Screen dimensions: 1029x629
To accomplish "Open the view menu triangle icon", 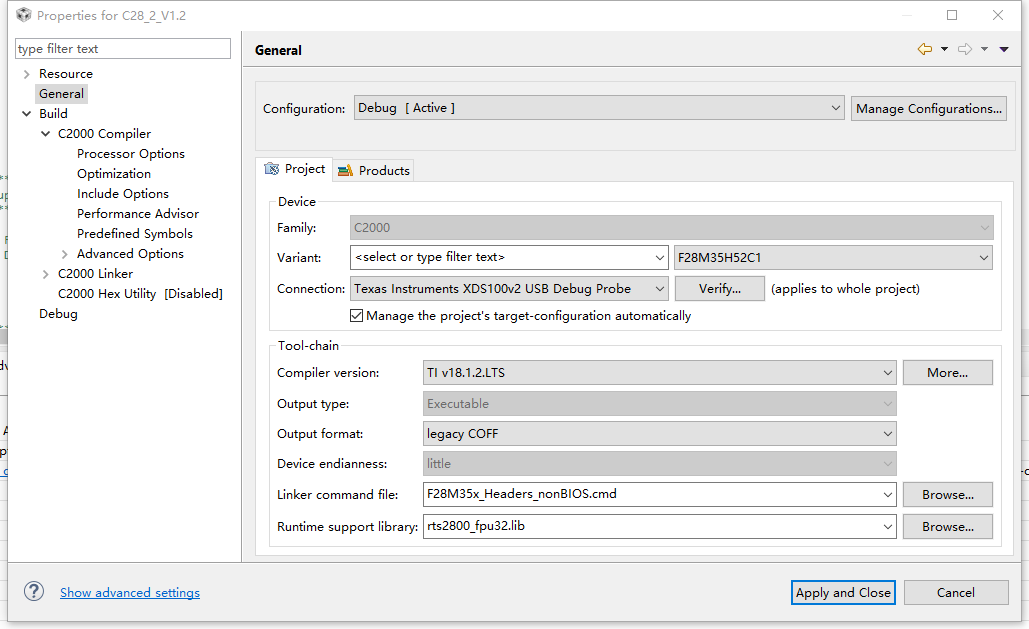I will 1003,49.
